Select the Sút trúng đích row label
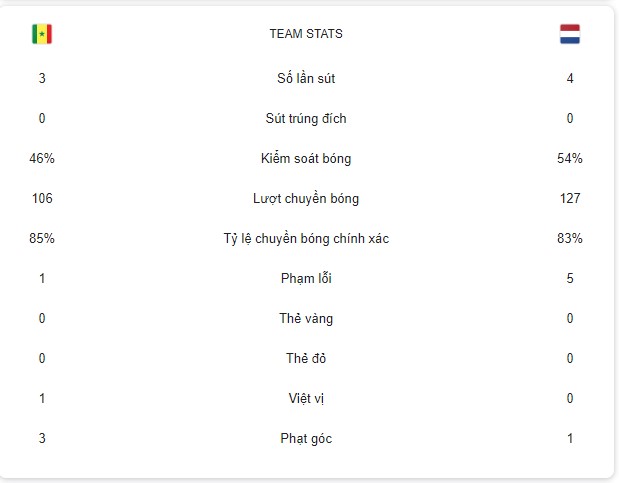This screenshot has height=483, width=619. click(306, 118)
